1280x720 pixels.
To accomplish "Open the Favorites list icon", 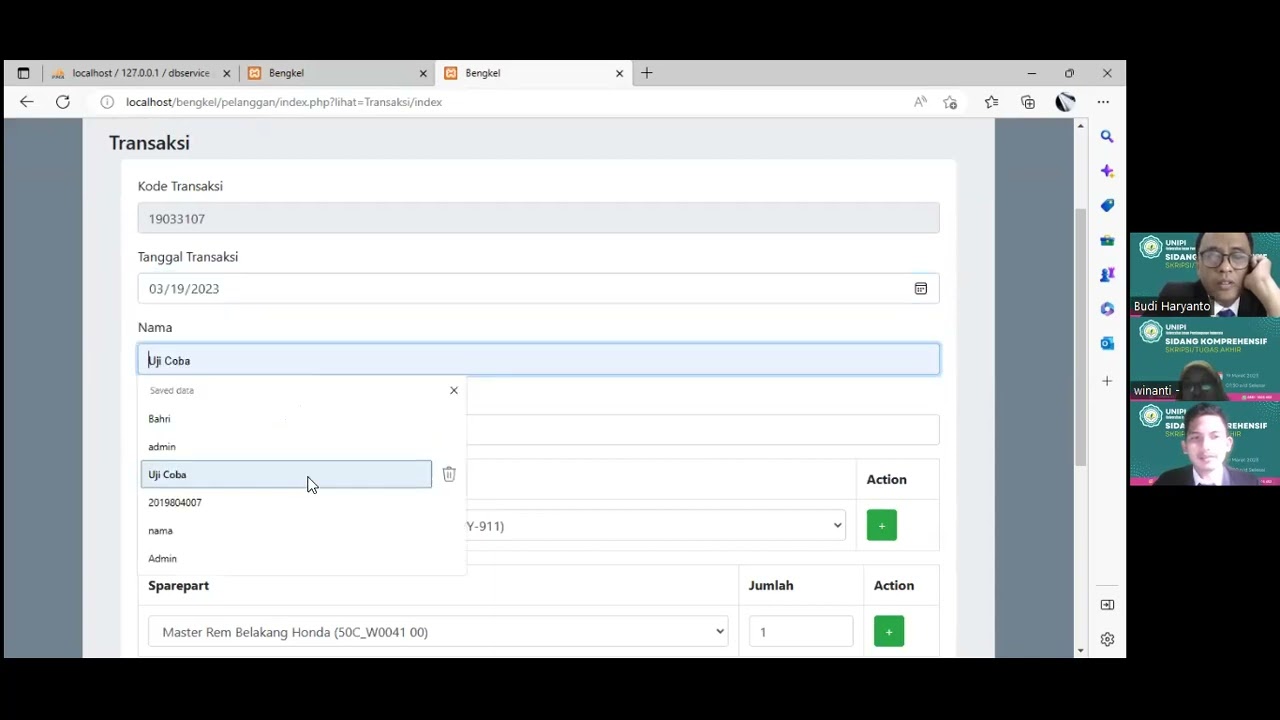I will pos(991,102).
